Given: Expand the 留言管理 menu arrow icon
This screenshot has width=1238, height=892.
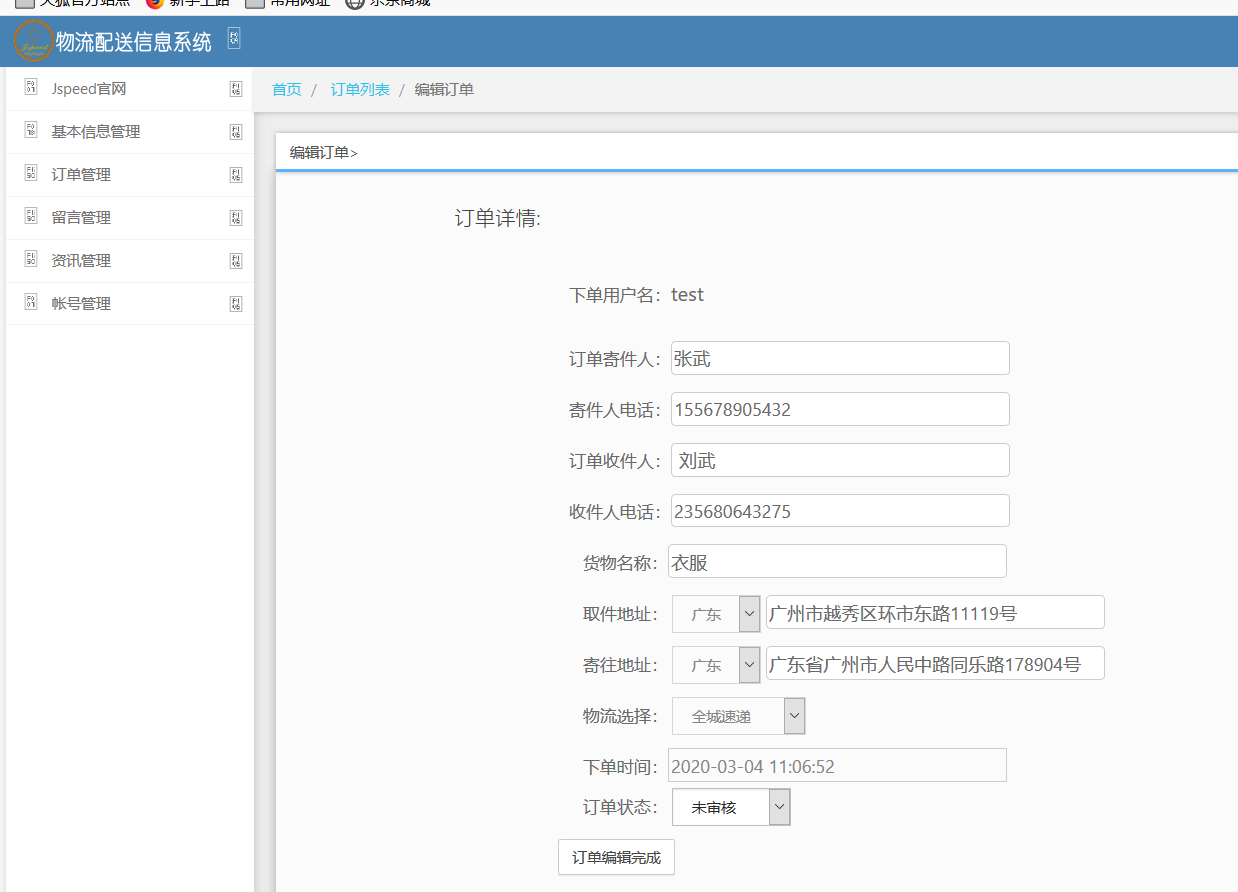Looking at the screenshot, I should [236, 218].
